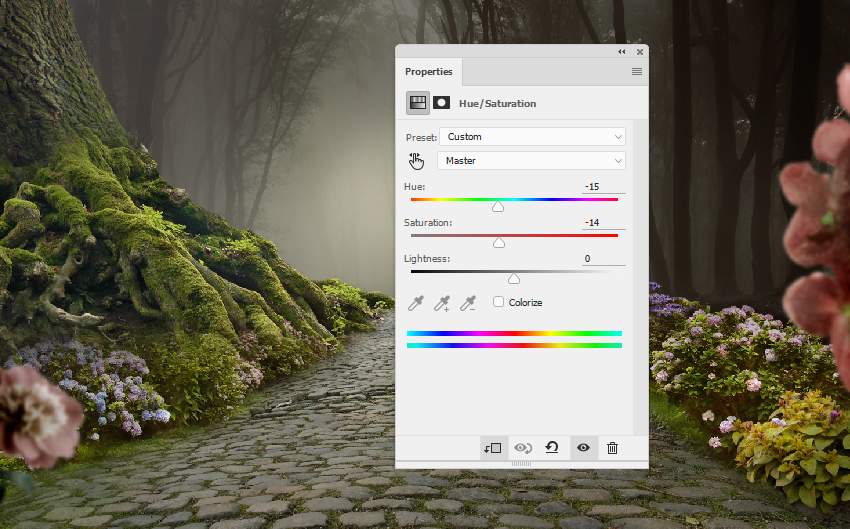Pick the eyedropper tool
This screenshot has height=529, width=850.
(x=416, y=303)
